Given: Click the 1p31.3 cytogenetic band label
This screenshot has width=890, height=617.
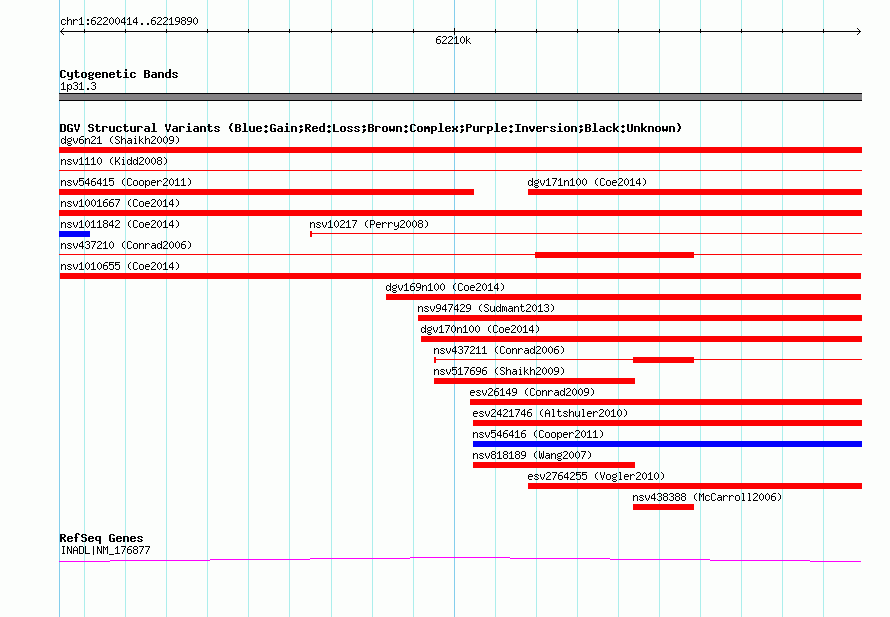Looking at the screenshot, I should coord(78,86).
